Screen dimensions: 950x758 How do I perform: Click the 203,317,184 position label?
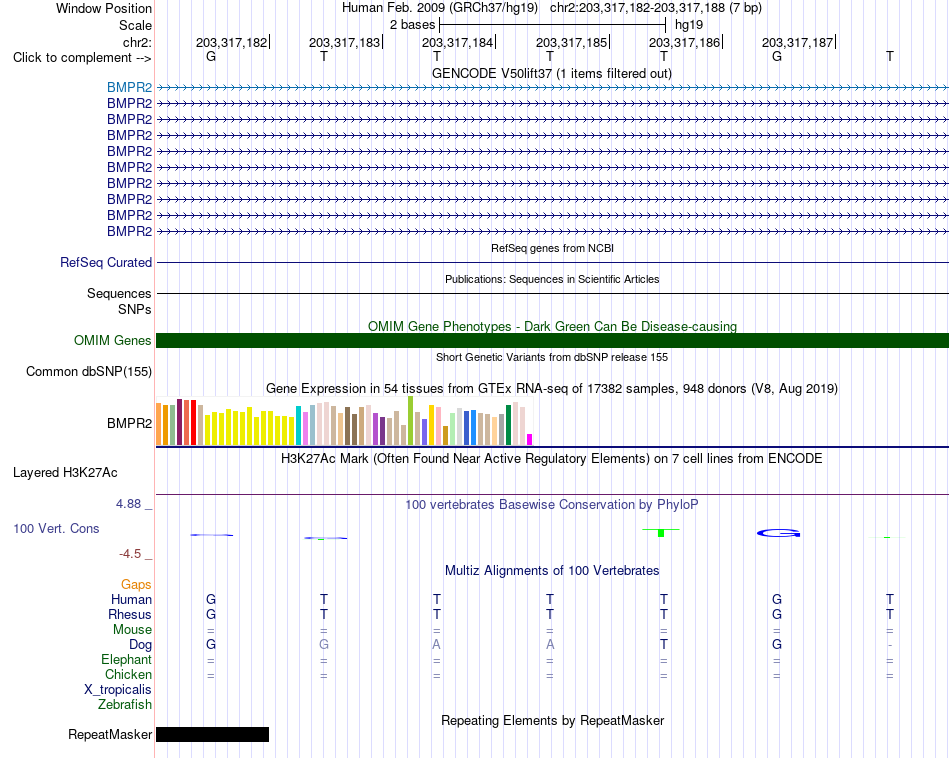pos(457,42)
